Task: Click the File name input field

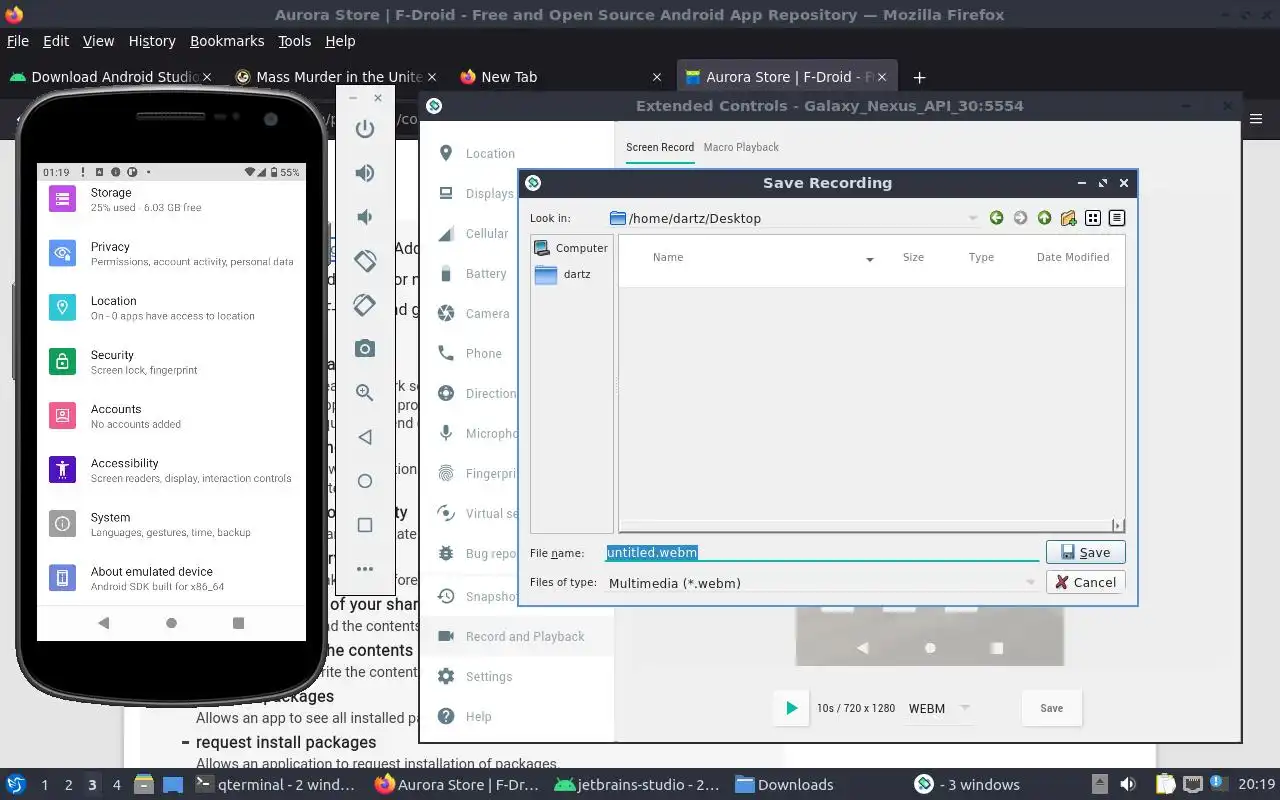Action: pyautogui.click(x=822, y=552)
